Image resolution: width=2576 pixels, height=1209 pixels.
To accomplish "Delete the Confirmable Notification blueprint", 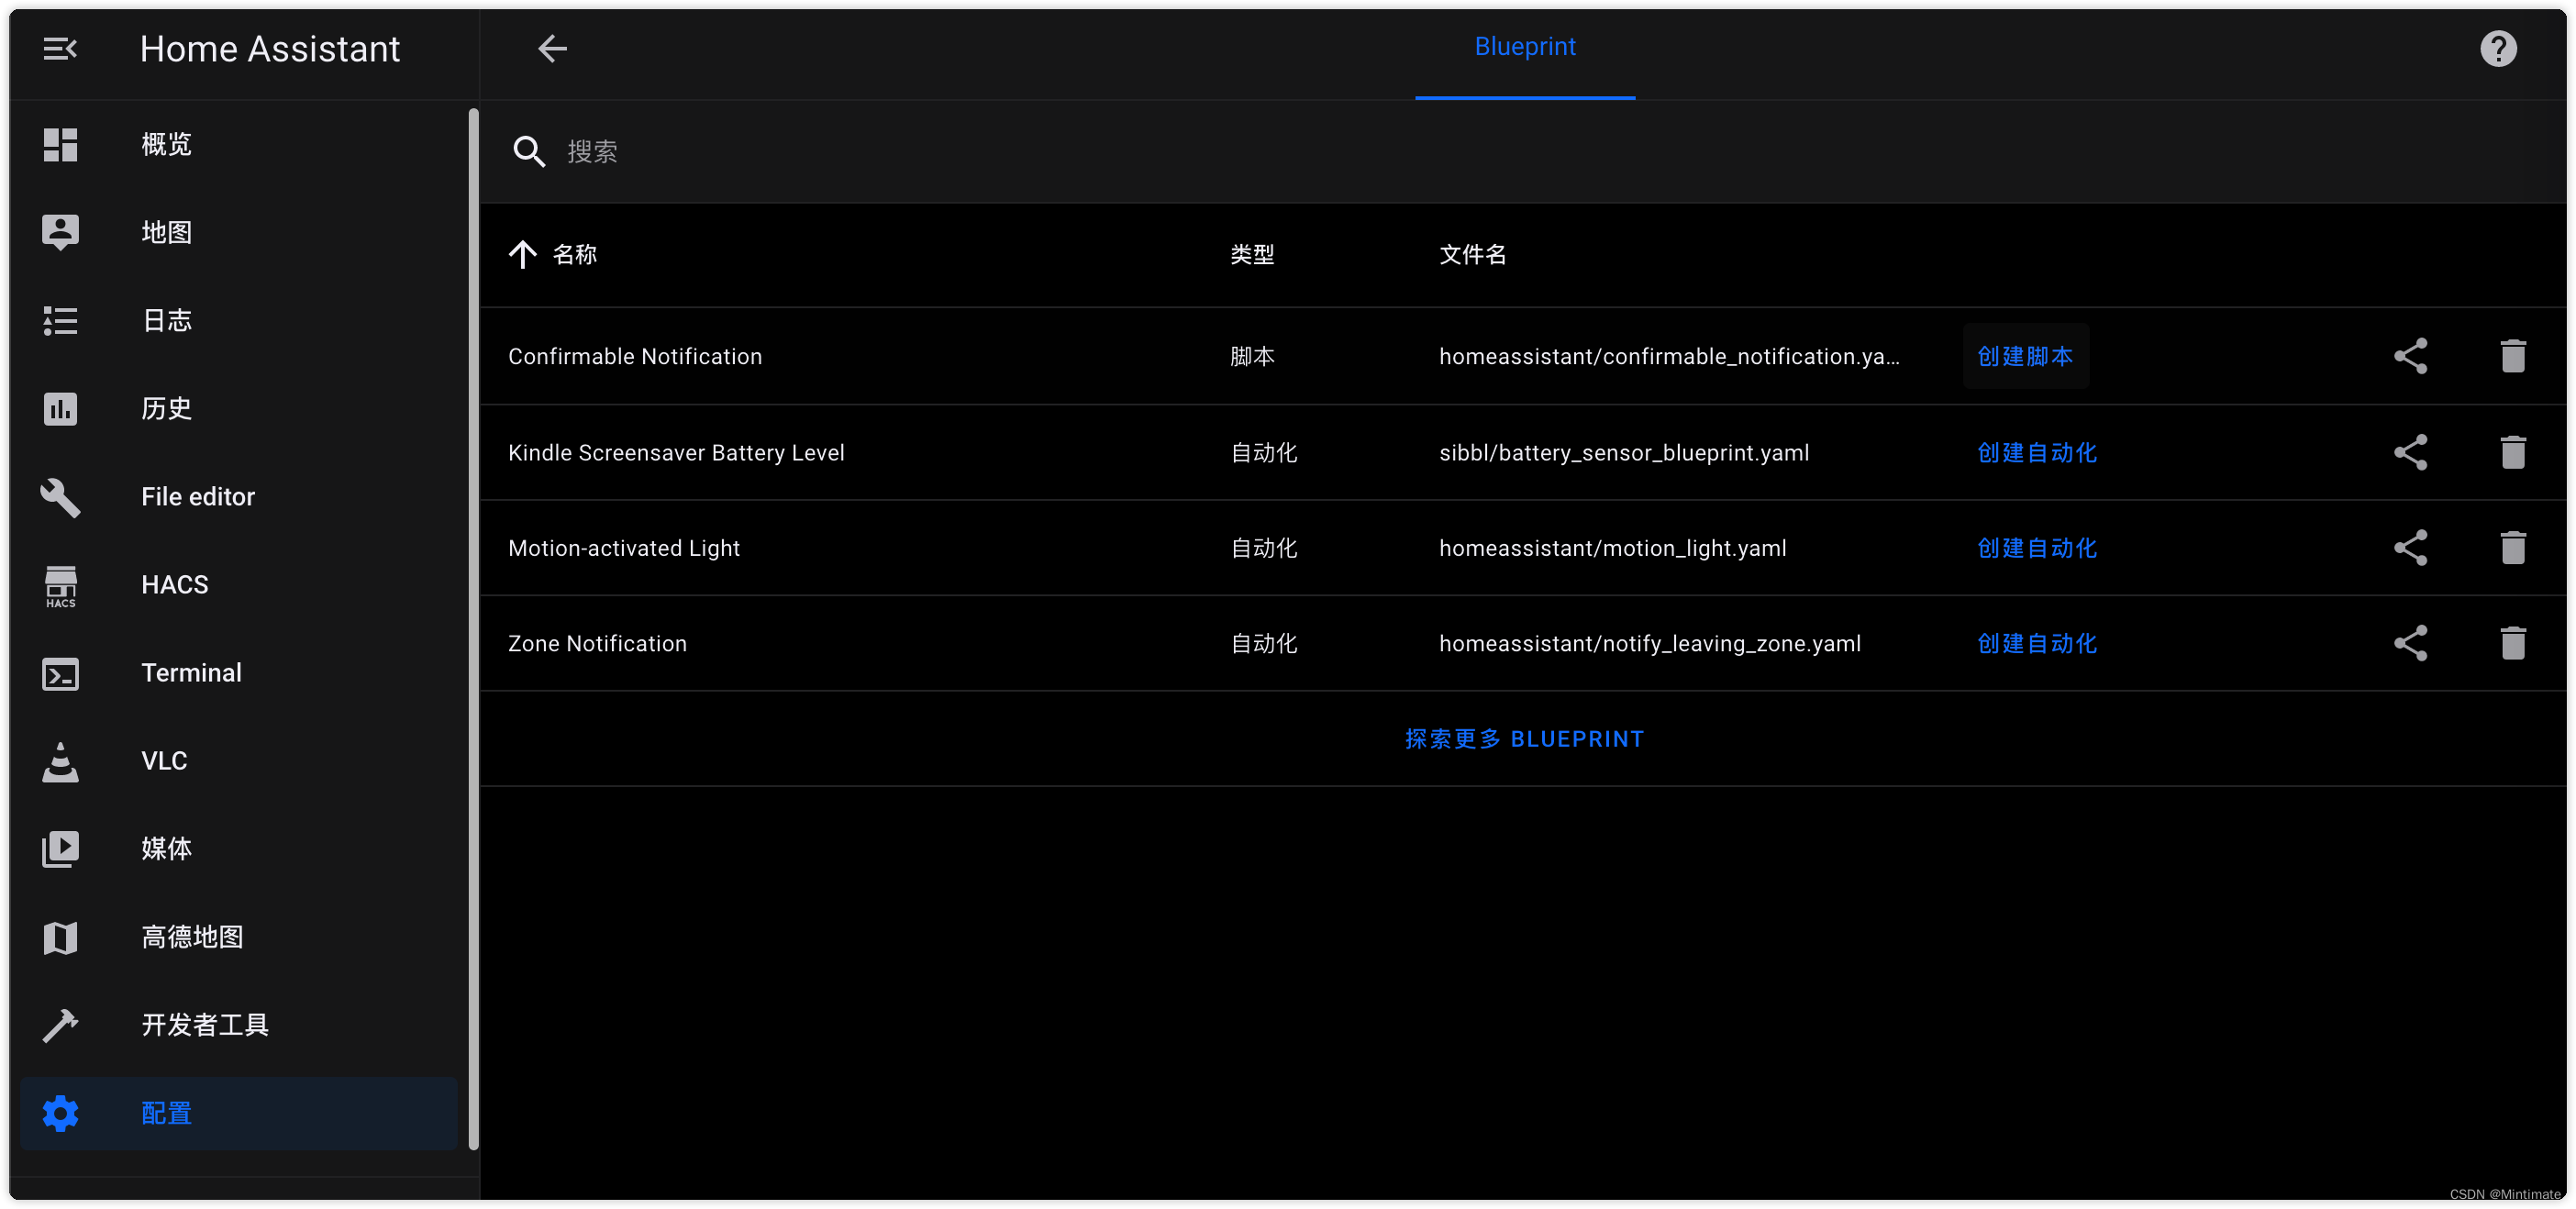I will tap(2512, 356).
